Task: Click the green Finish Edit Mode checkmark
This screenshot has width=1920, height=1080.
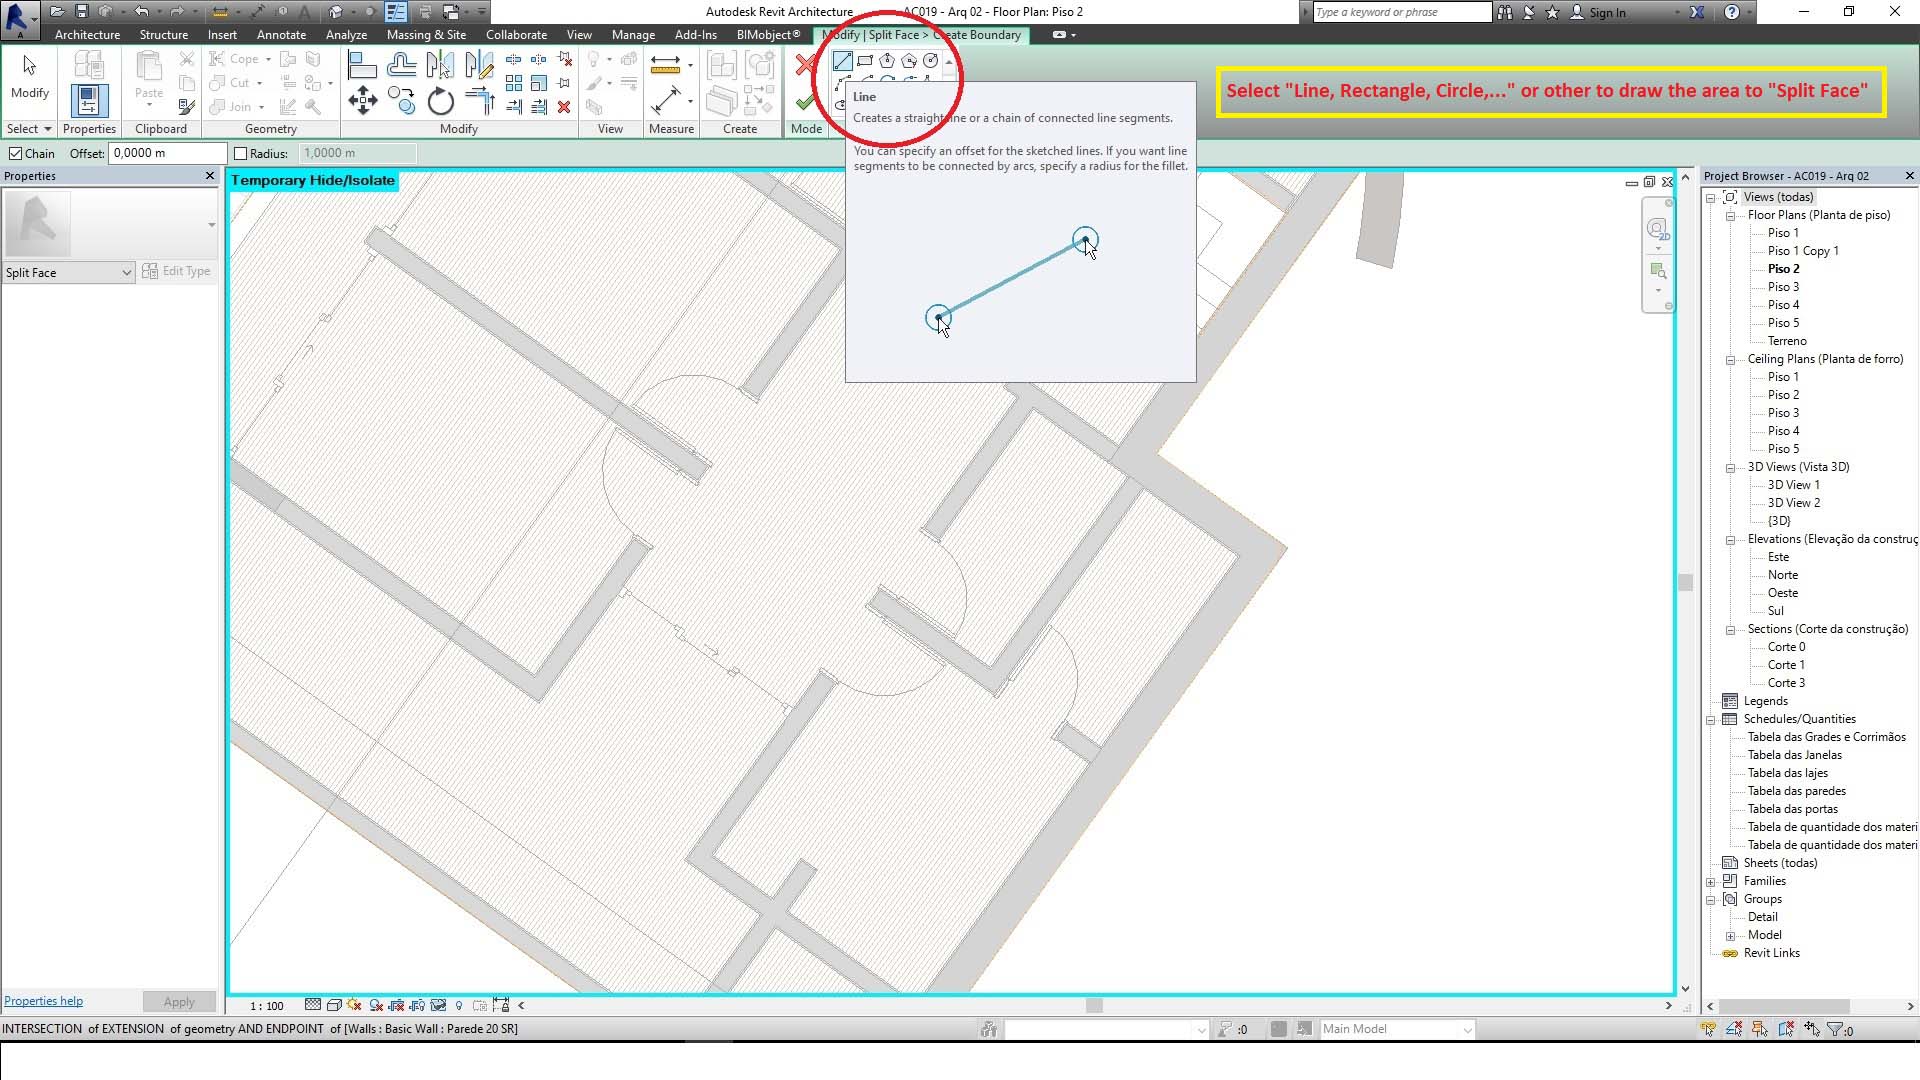Action: (x=805, y=102)
